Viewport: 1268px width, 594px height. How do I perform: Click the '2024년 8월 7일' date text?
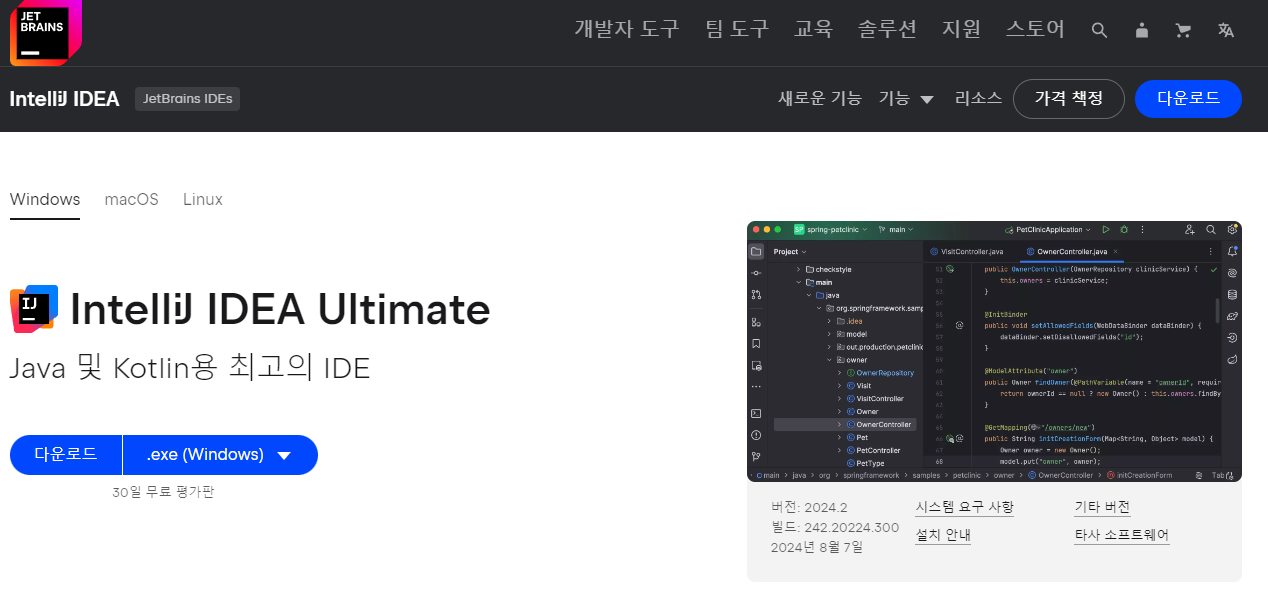point(817,547)
